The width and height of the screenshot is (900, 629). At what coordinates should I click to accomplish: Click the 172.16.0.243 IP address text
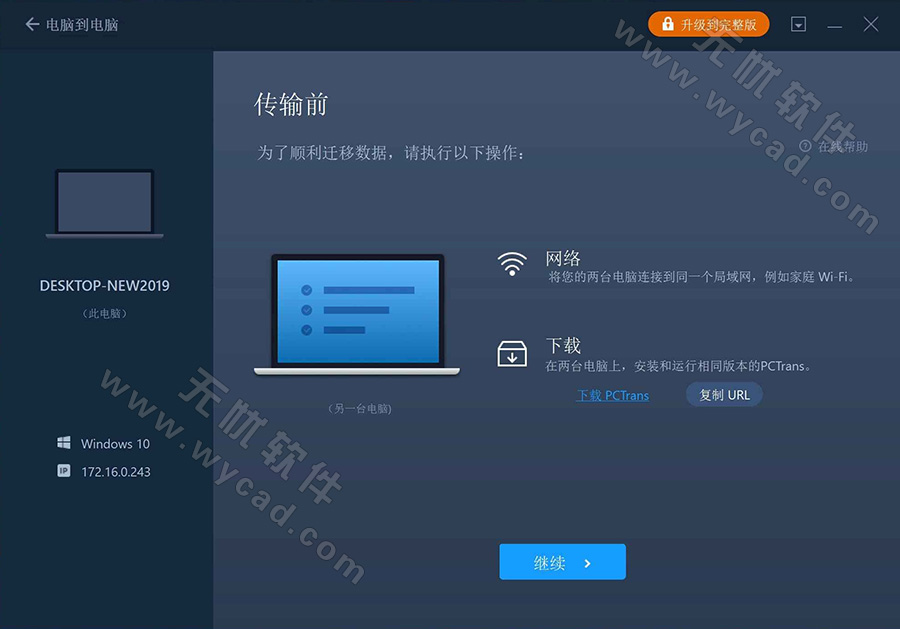pyautogui.click(x=116, y=471)
